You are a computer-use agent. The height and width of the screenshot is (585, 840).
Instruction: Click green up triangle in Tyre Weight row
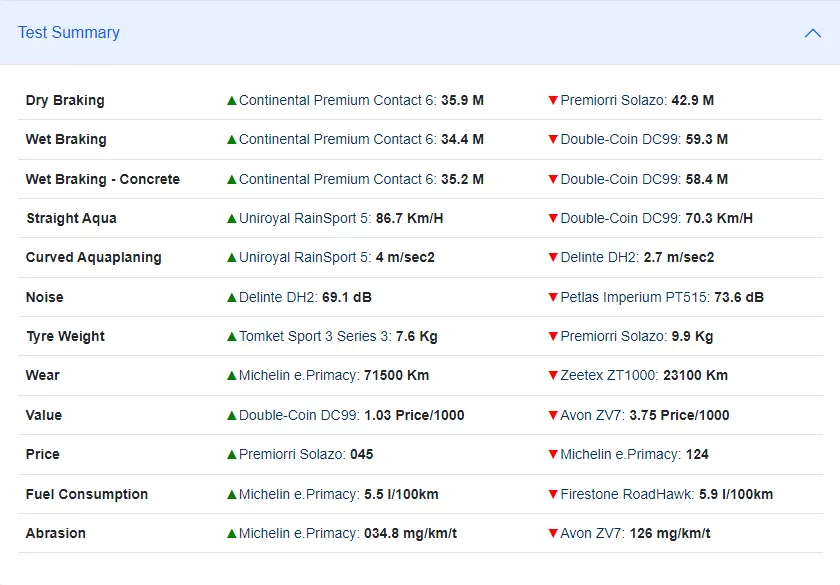pyautogui.click(x=232, y=336)
